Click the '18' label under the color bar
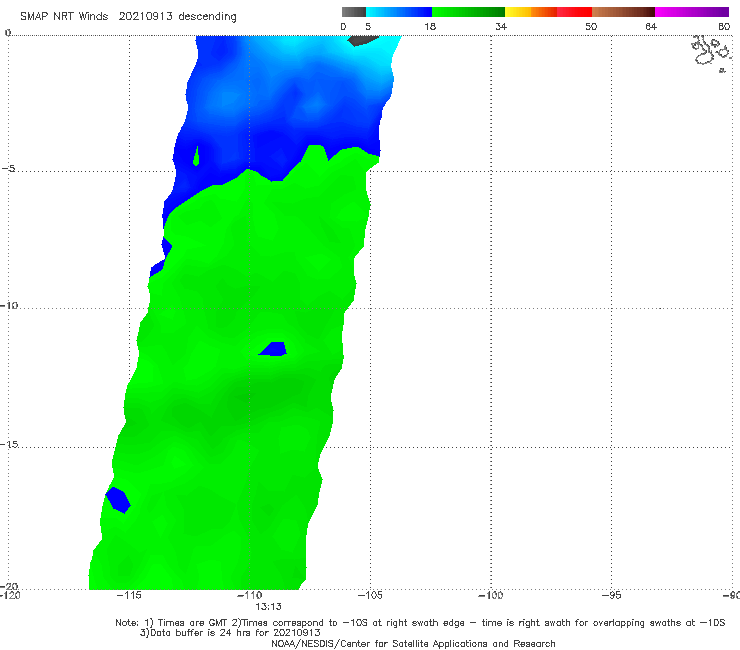 [430, 26]
